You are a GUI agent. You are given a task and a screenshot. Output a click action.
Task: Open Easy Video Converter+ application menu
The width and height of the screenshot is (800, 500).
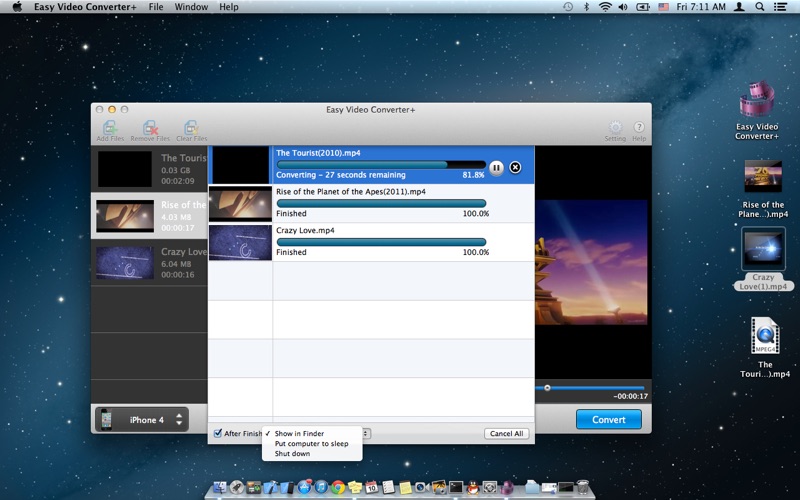click(x=85, y=7)
